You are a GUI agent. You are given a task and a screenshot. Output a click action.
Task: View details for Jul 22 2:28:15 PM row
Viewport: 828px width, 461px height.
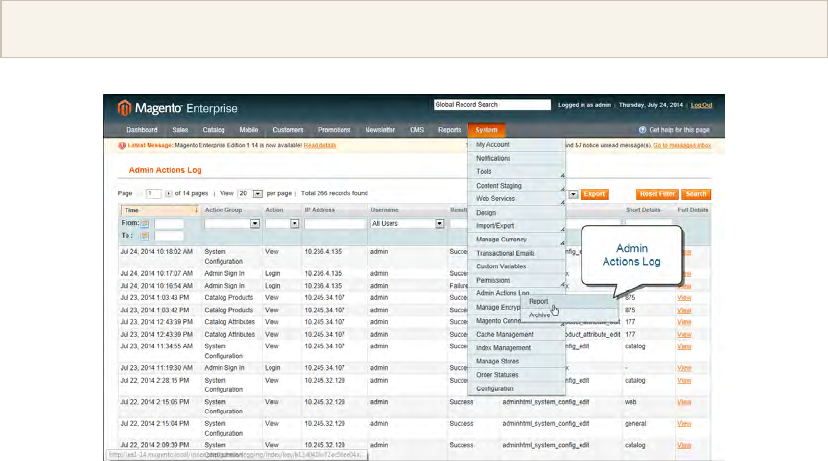click(684, 381)
